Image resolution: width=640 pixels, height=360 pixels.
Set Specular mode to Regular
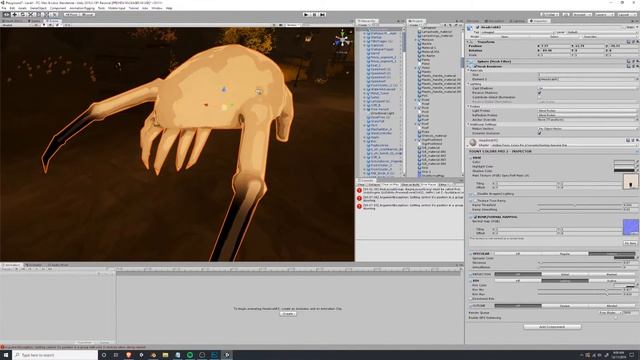click(565, 253)
